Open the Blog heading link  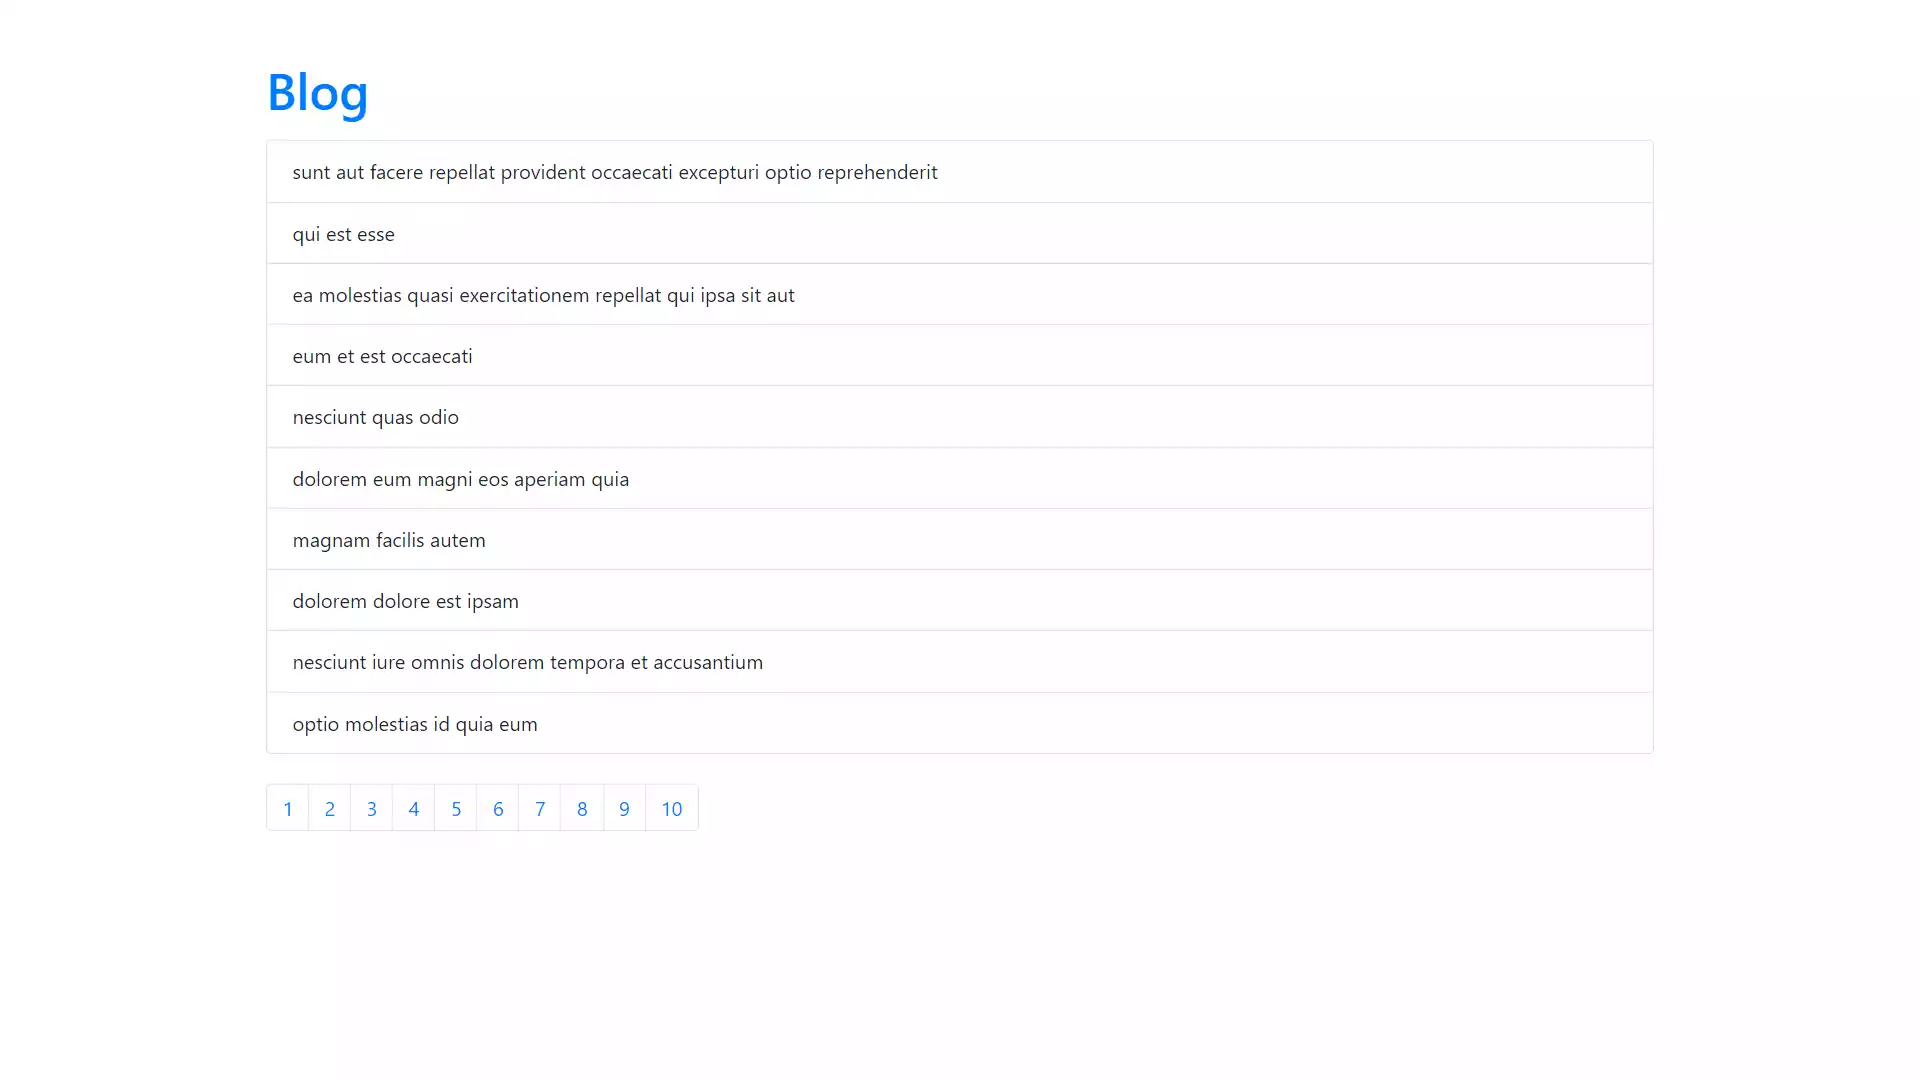317,93
